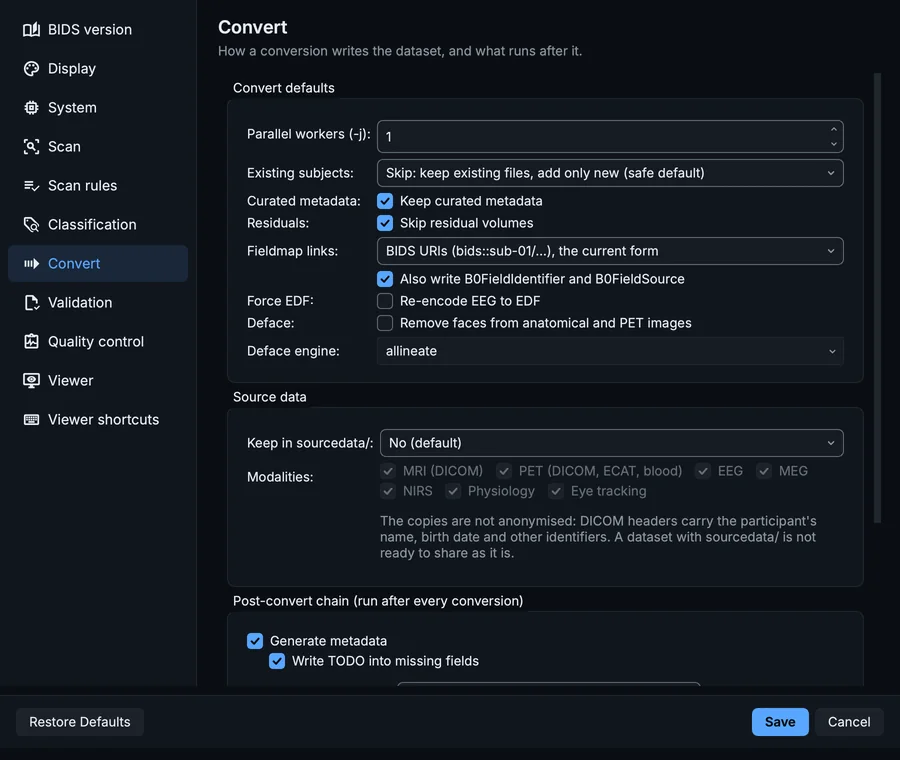The width and height of the screenshot is (900, 760).
Task: Open the Deface engine dropdown
Action: (x=610, y=351)
